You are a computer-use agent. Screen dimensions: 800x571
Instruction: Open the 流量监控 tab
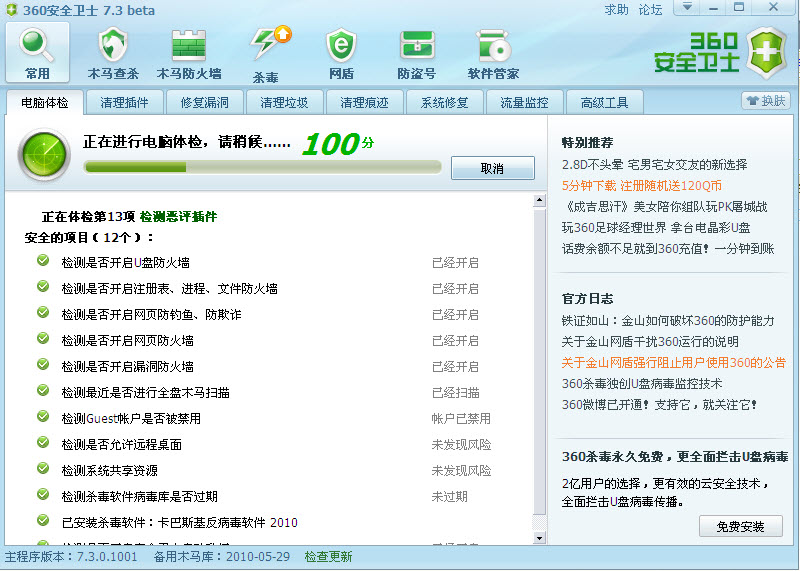tap(524, 102)
